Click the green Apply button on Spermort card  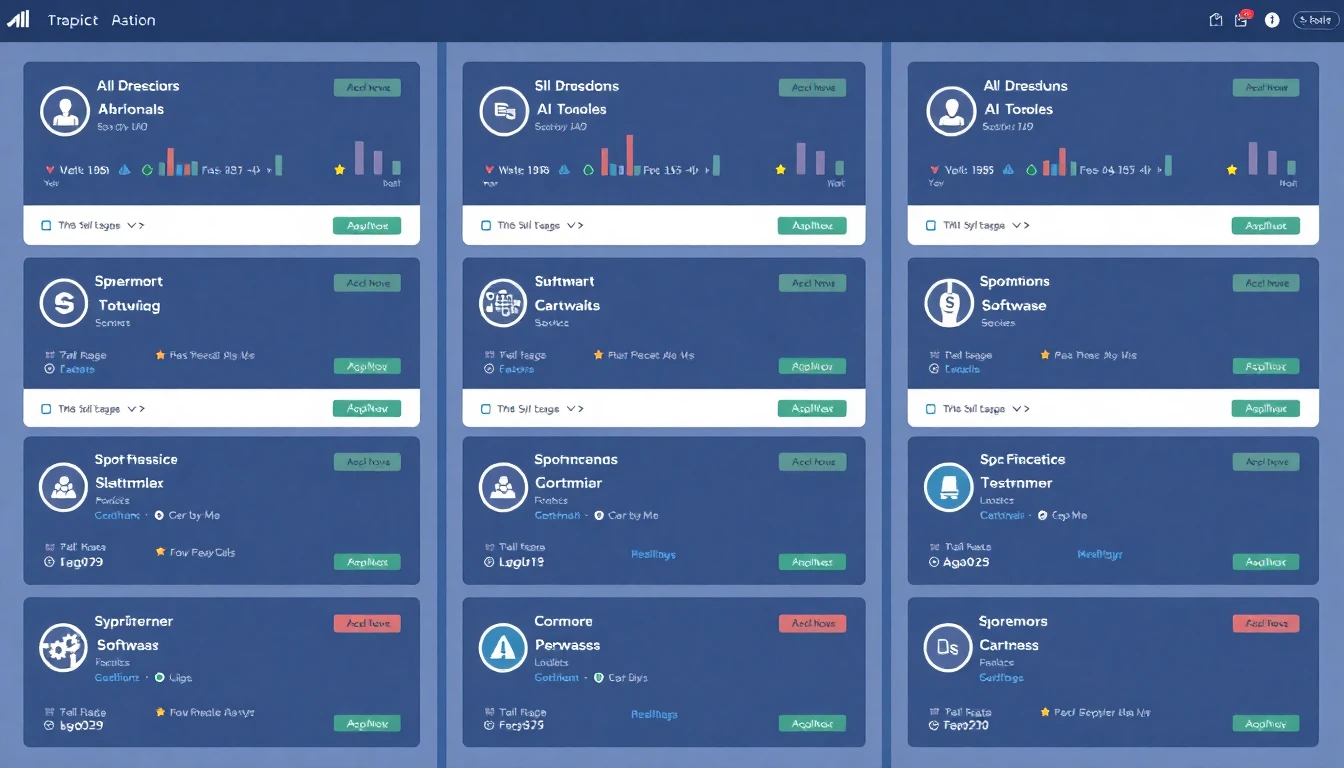tap(367, 365)
